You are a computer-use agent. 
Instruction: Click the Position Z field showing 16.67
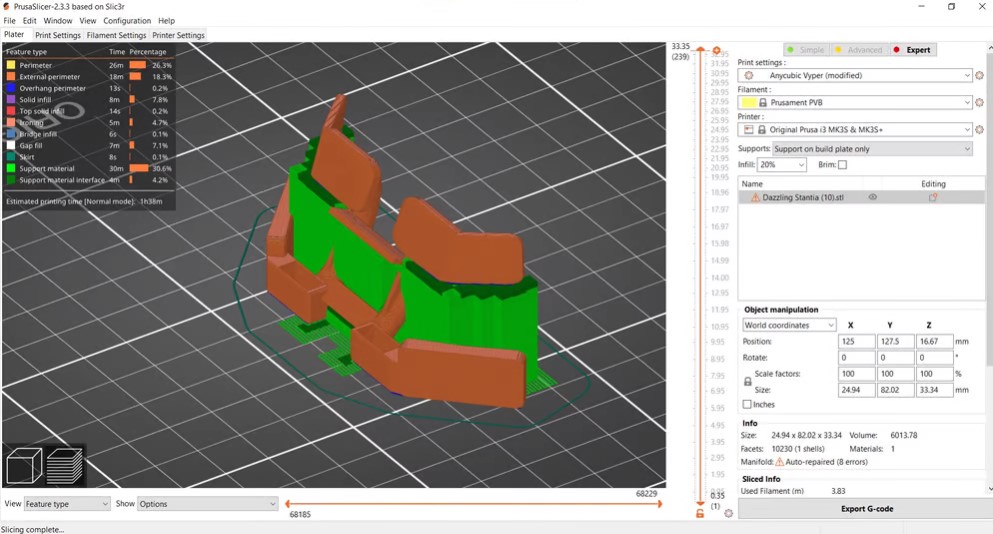(935, 341)
